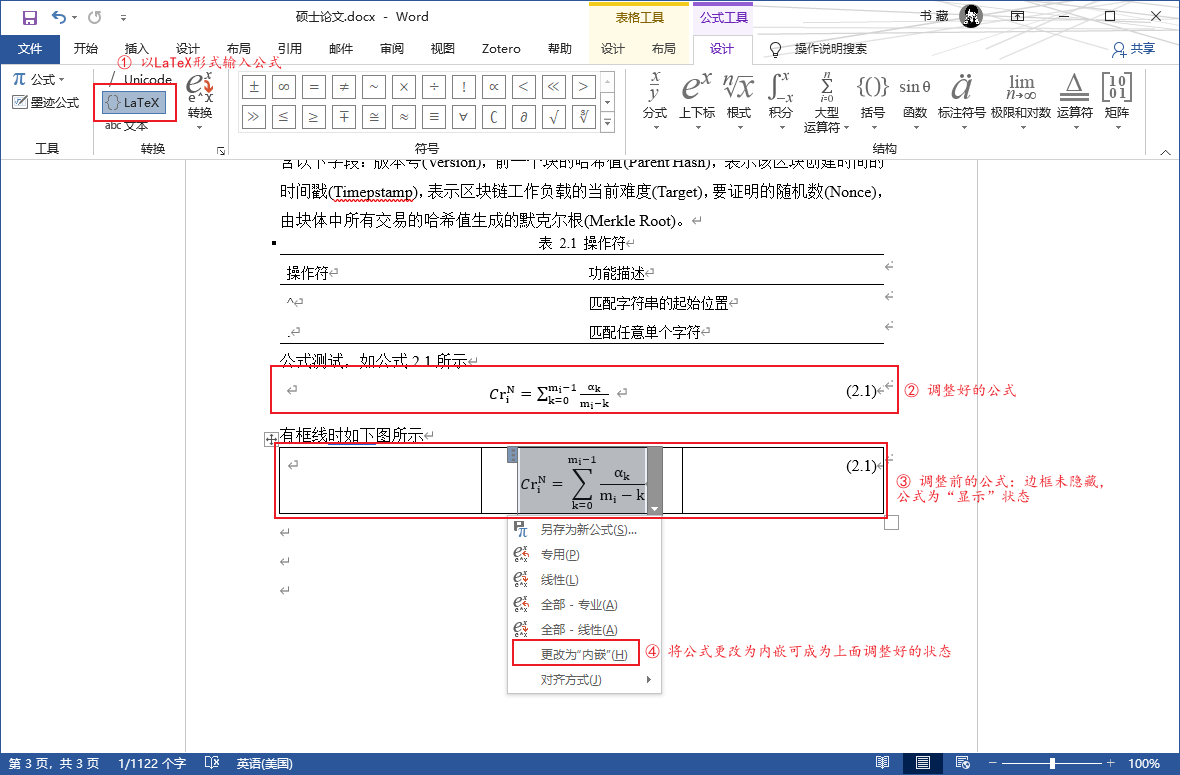The image size is (1180, 775).
Task: Switch to the Zotero ribbon tab
Action: point(500,48)
